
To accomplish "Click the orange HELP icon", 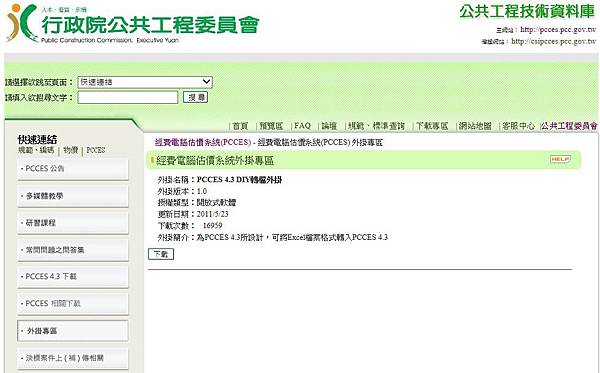I will 560,159.
